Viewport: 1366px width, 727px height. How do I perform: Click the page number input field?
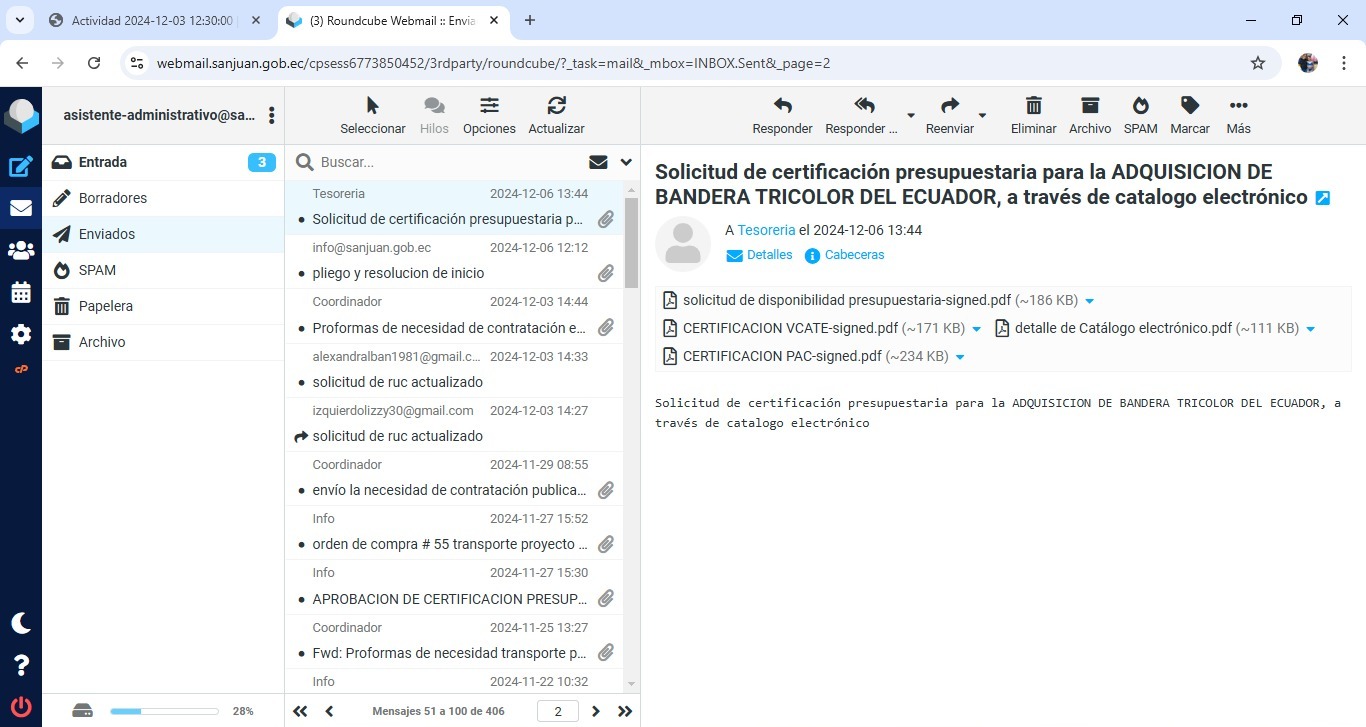point(557,711)
